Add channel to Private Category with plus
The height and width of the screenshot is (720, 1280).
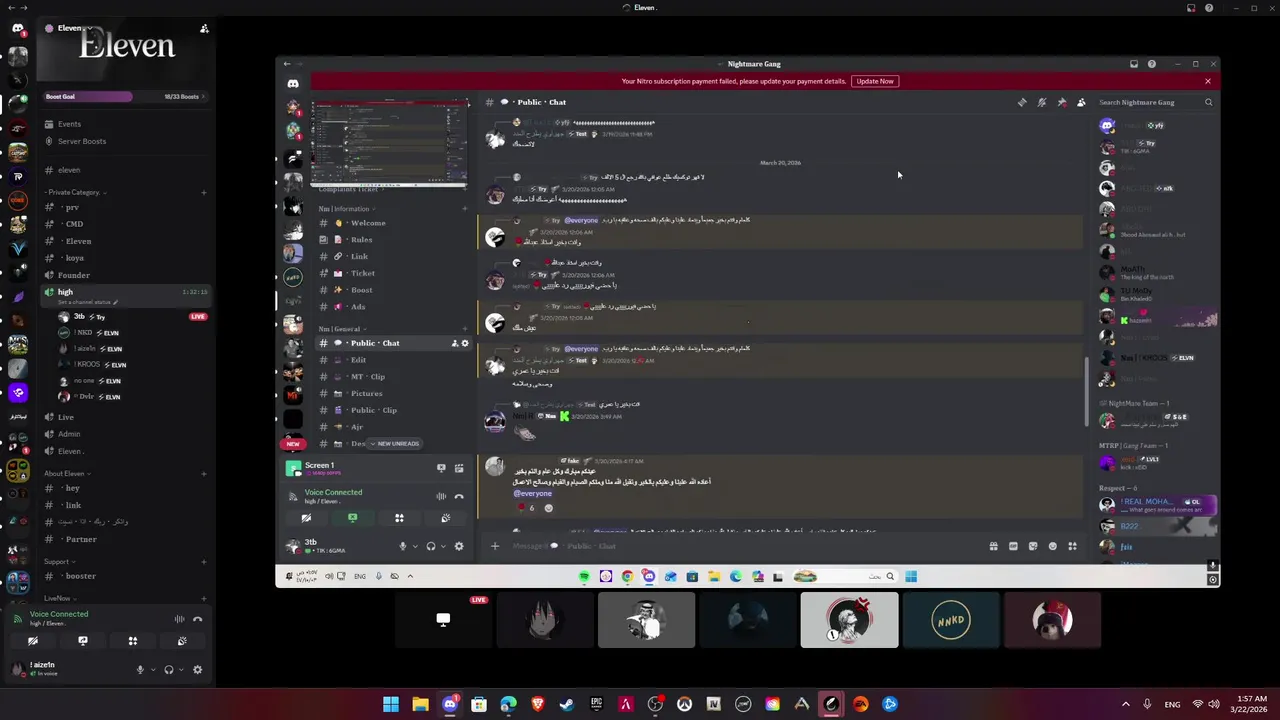[x=203, y=192]
